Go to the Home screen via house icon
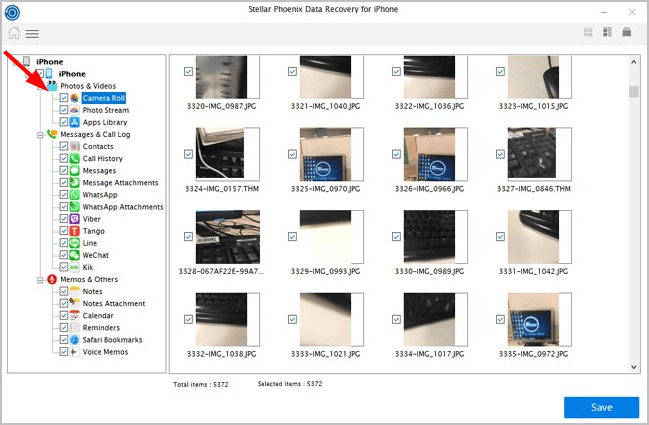 14,33
